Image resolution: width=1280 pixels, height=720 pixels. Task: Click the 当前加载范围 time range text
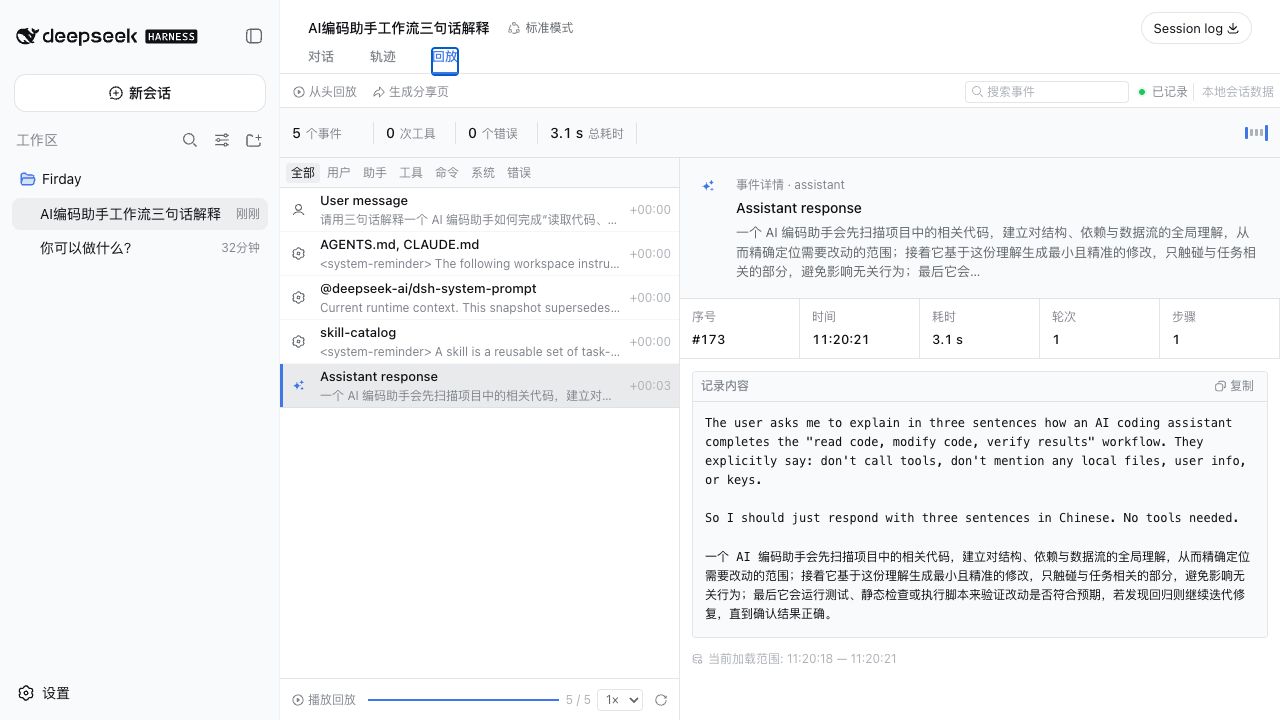[802, 658]
